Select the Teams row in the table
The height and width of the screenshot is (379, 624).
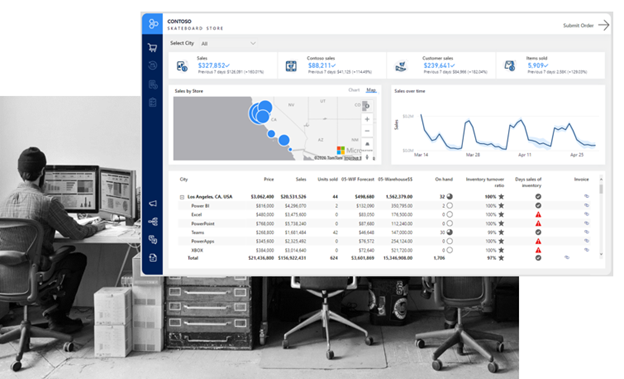(x=384, y=232)
